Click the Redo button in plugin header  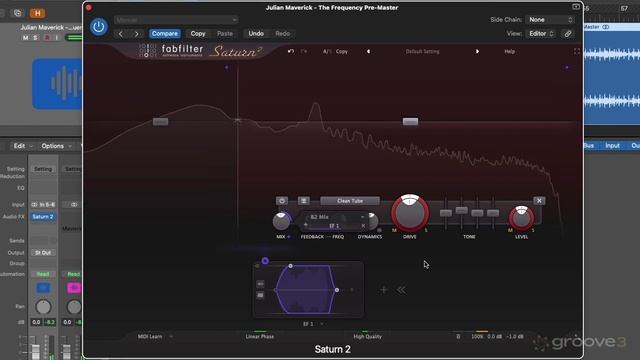(x=282, y=33)
